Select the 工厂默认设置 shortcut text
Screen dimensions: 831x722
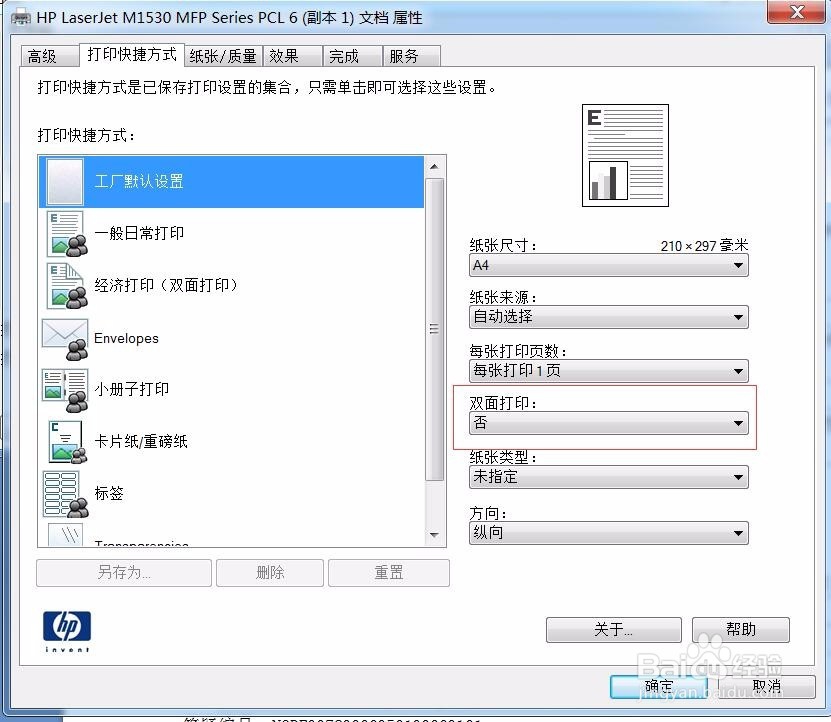139,181
